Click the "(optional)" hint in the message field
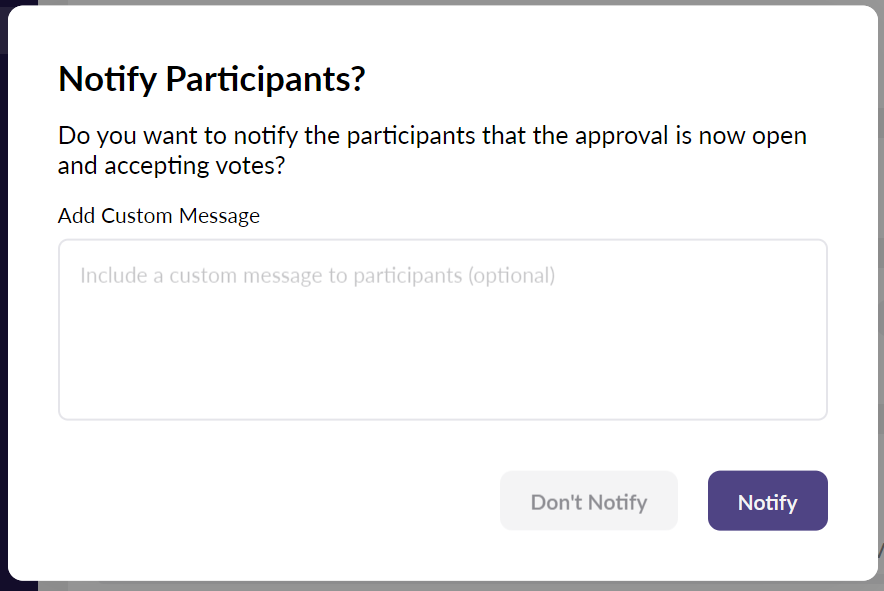The image size is (884, 591). (511, 275)
